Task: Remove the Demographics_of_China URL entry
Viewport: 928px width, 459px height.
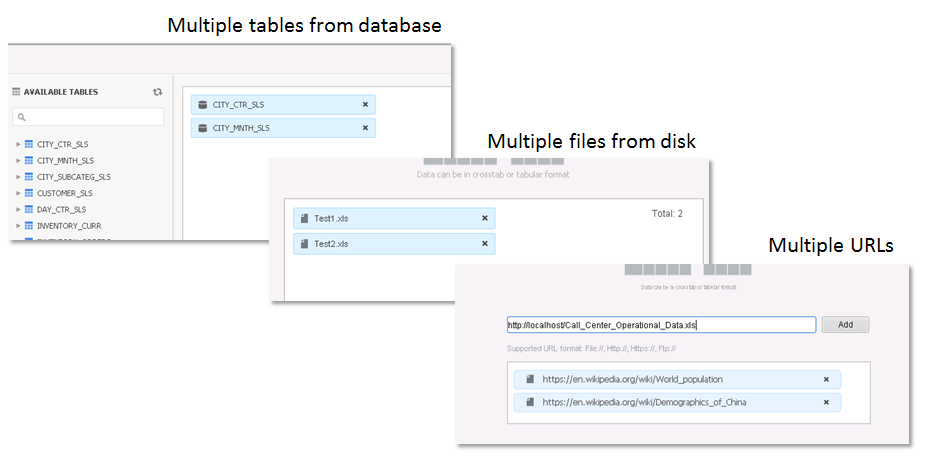Action: point(826,402)
